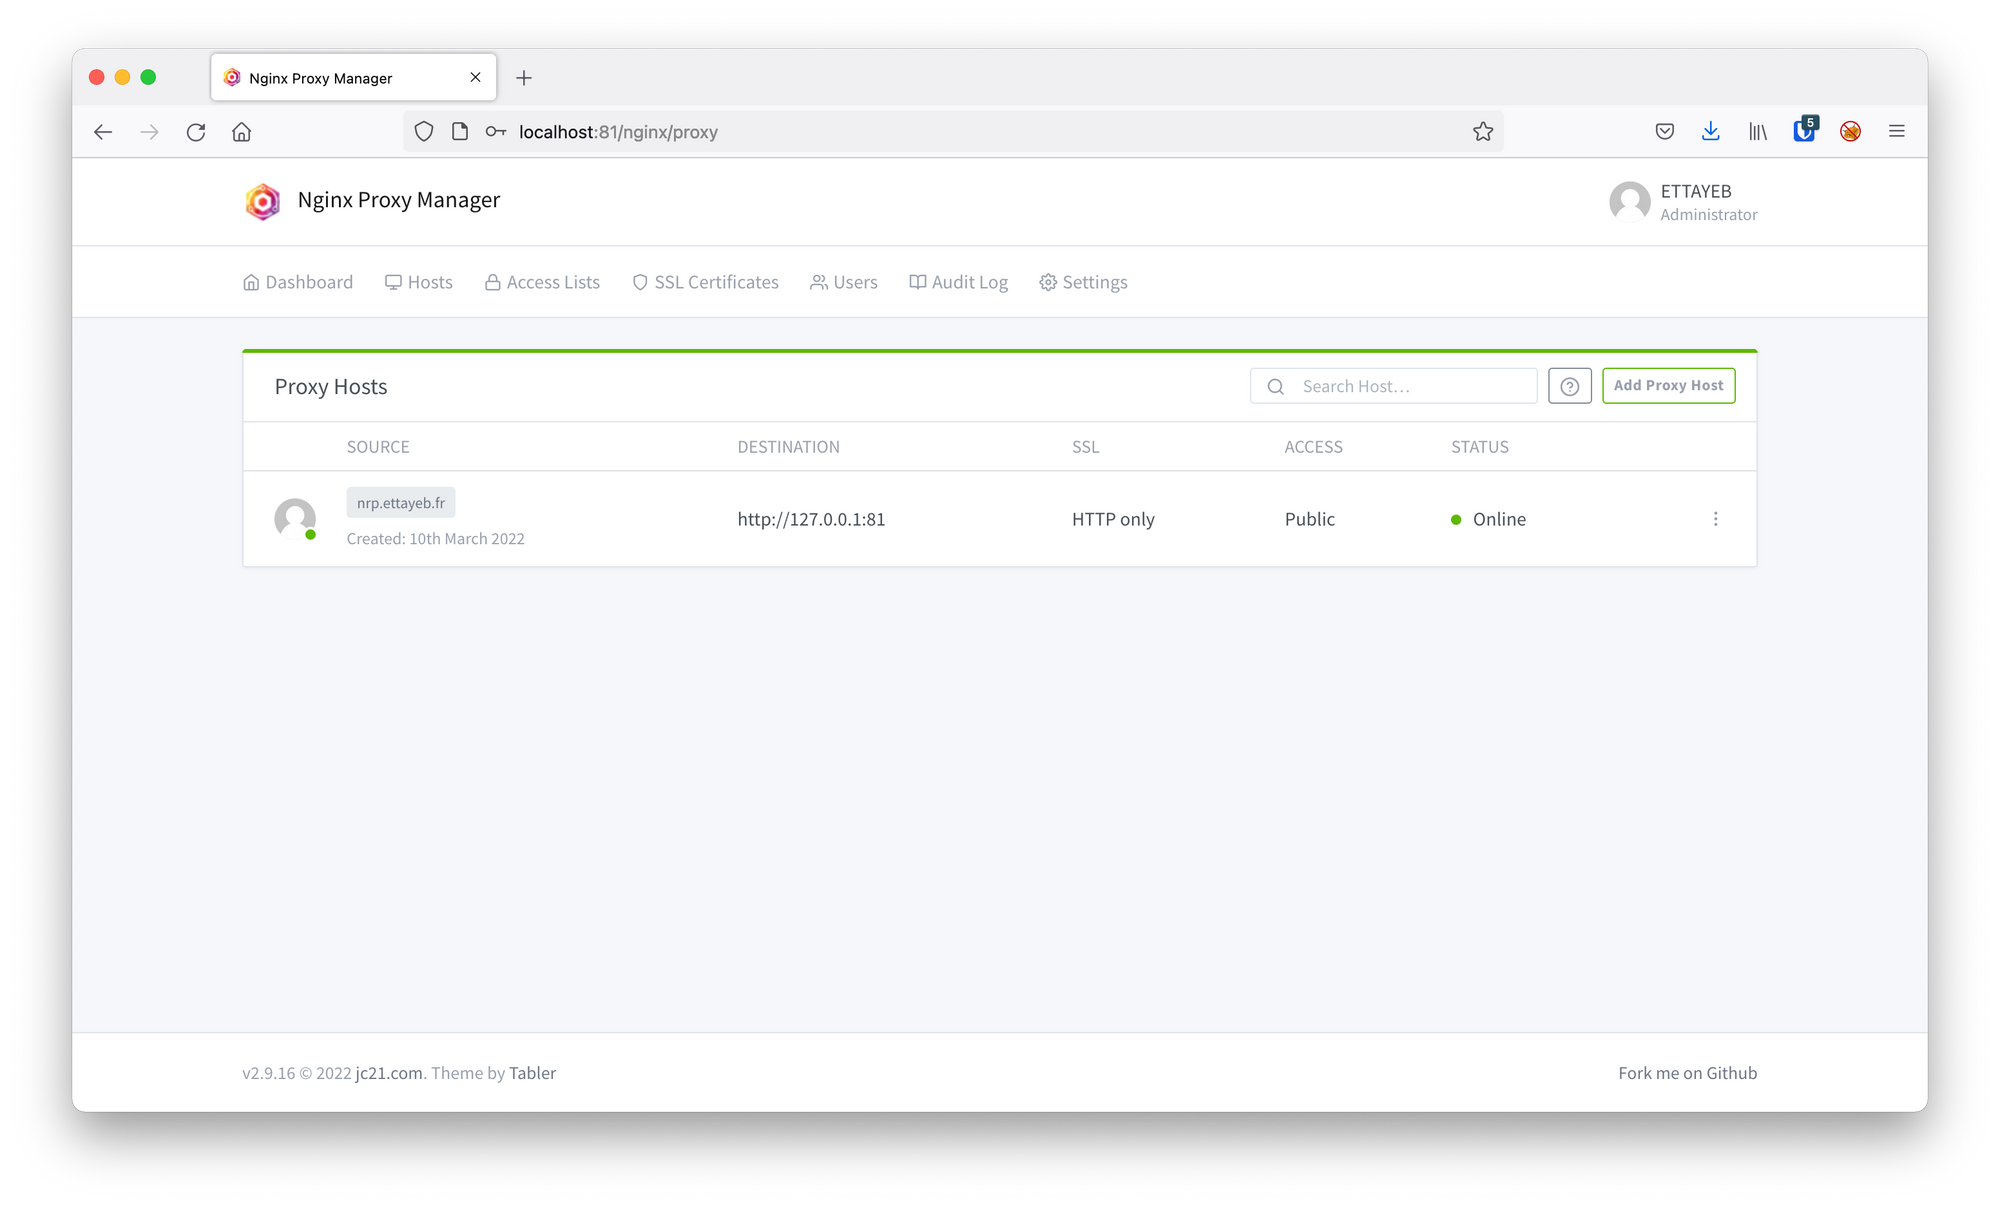
Task: Click the red crossed-out extension icon
Action: 1851,132
